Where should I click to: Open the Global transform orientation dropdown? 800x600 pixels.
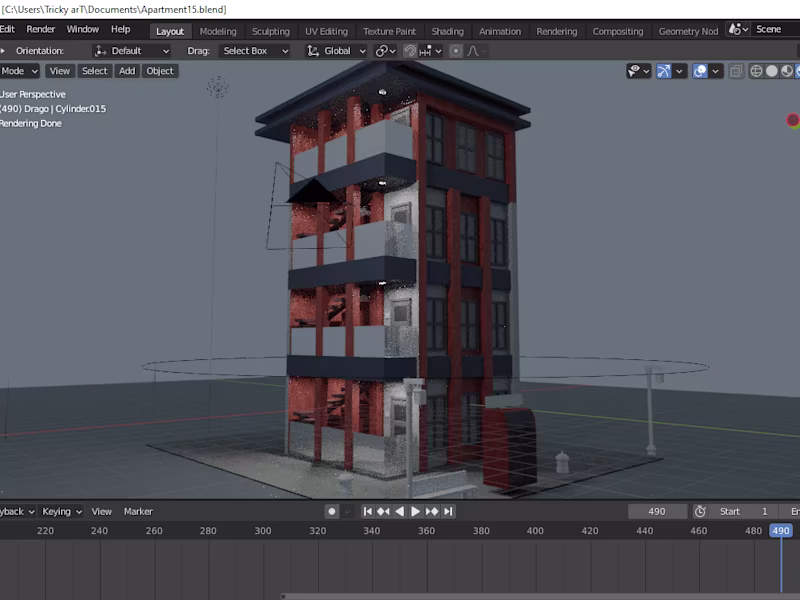[336, 51]
